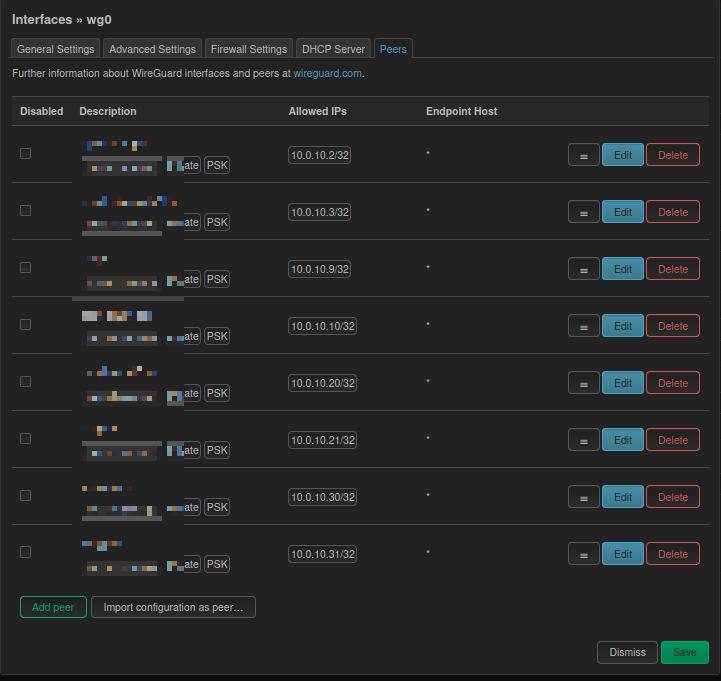Delete the peer with IP 10.0.10.20/32
This screenshot has width=721, height=681.
coord(672,383)
